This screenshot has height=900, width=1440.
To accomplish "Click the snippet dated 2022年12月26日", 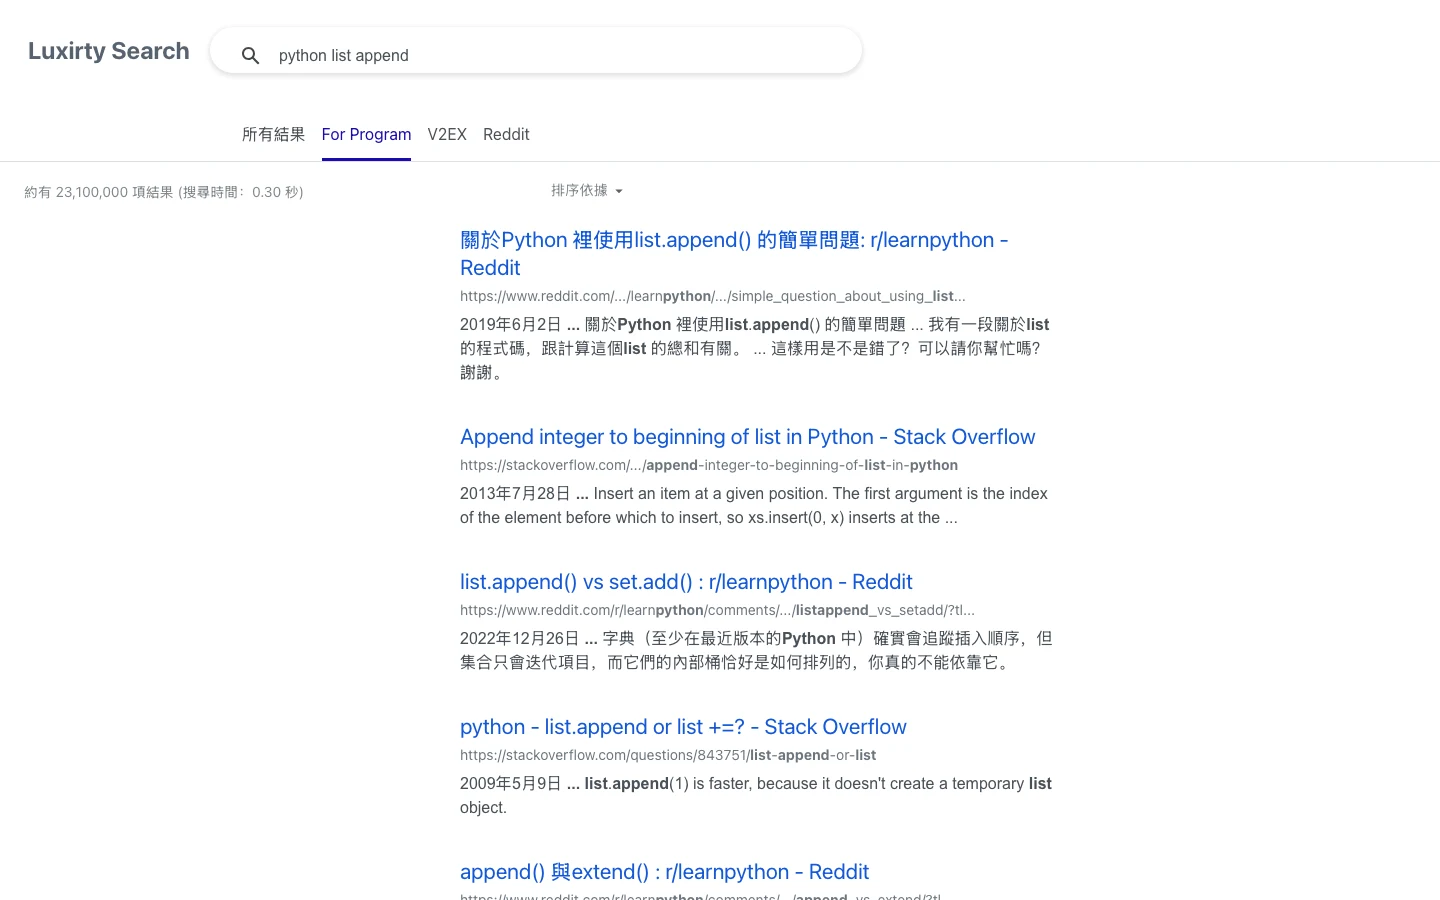I will 756,650.
